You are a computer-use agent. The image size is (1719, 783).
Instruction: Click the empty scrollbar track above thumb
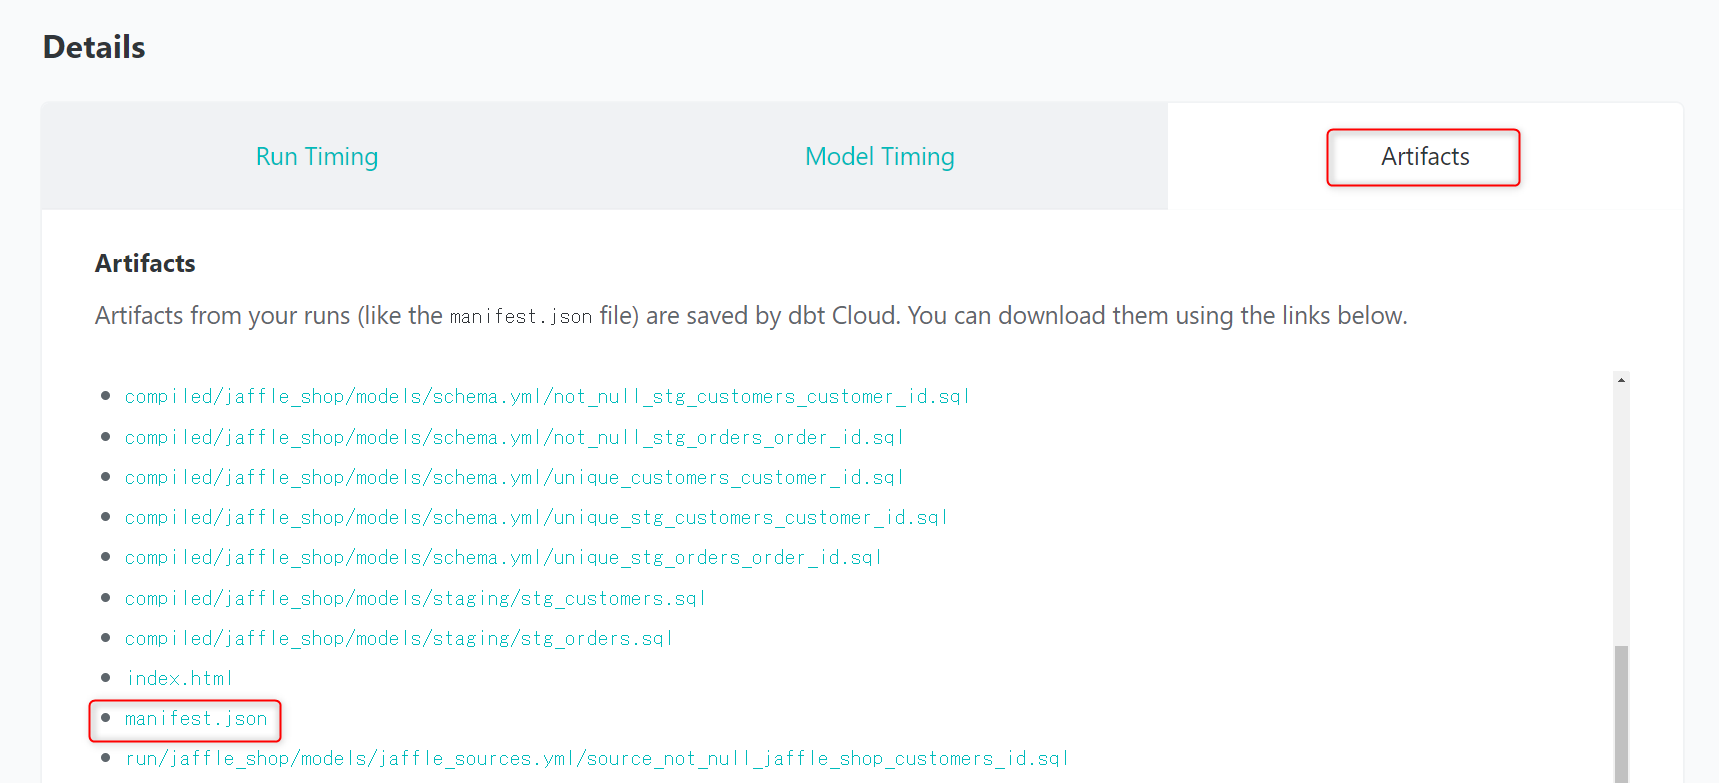1621,510
